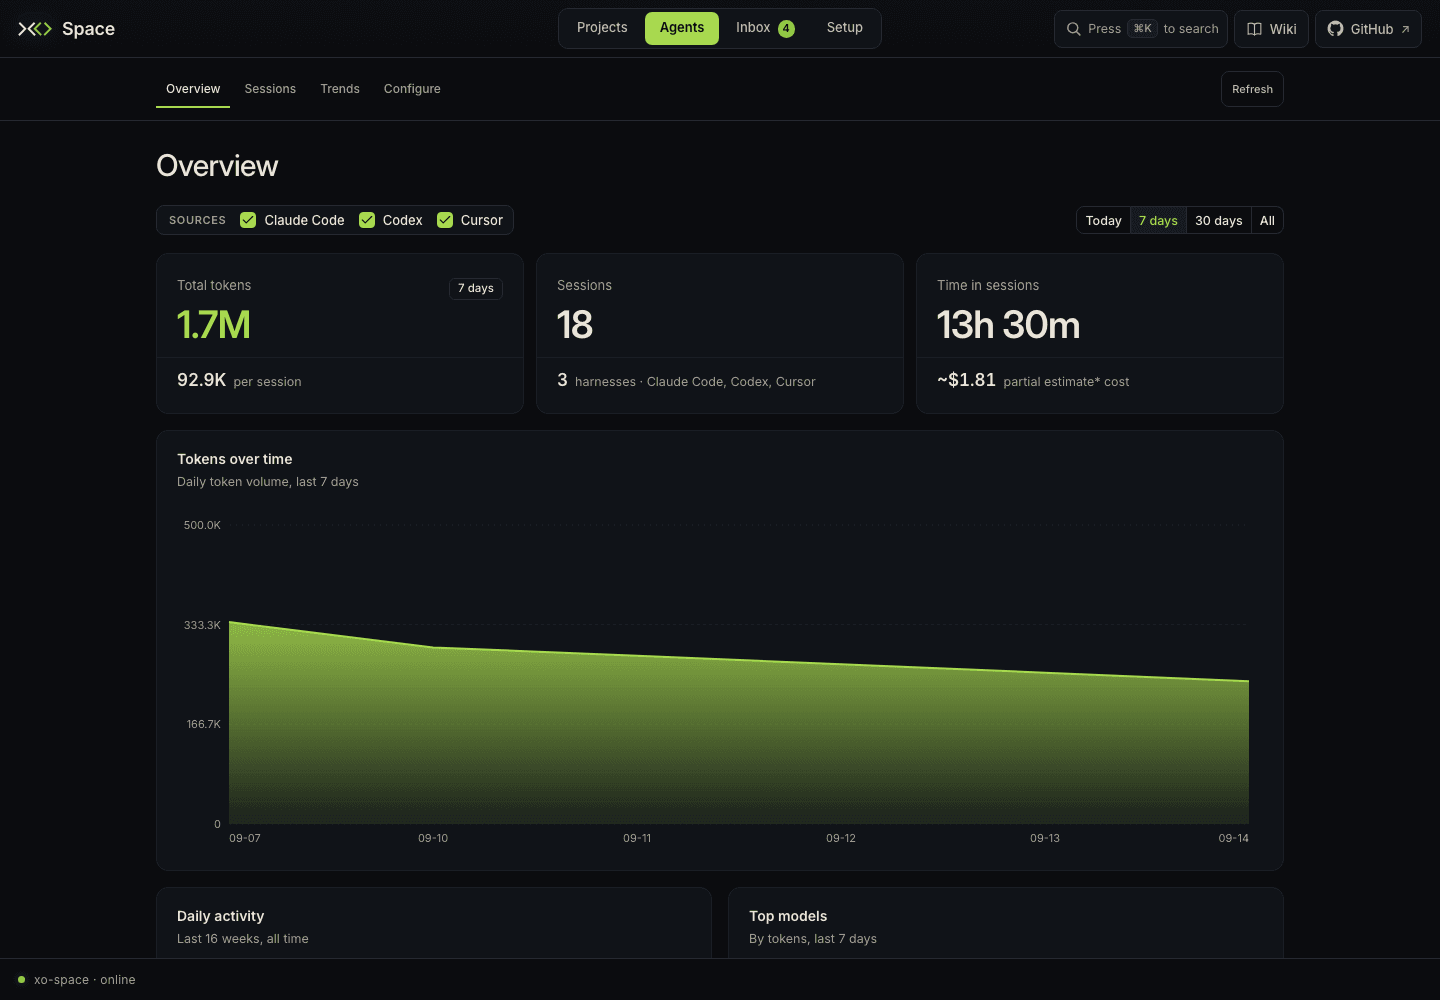Select the 7 days time range

click(1158, 220)
